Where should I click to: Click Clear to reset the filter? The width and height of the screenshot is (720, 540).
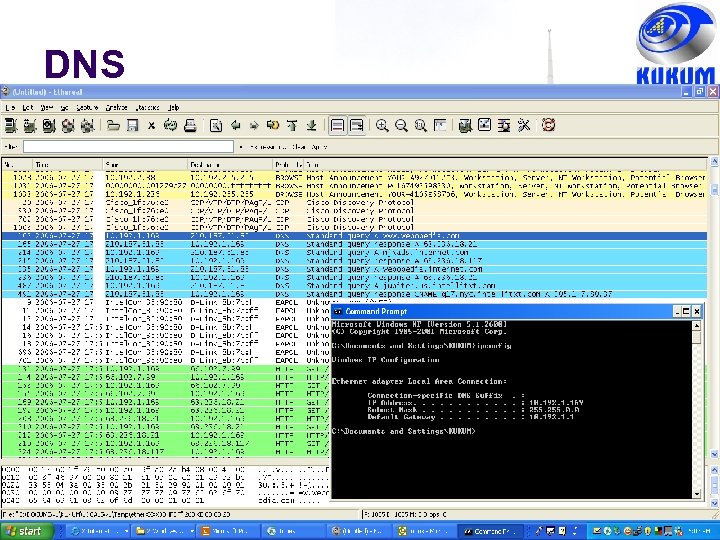click(299, 147)
